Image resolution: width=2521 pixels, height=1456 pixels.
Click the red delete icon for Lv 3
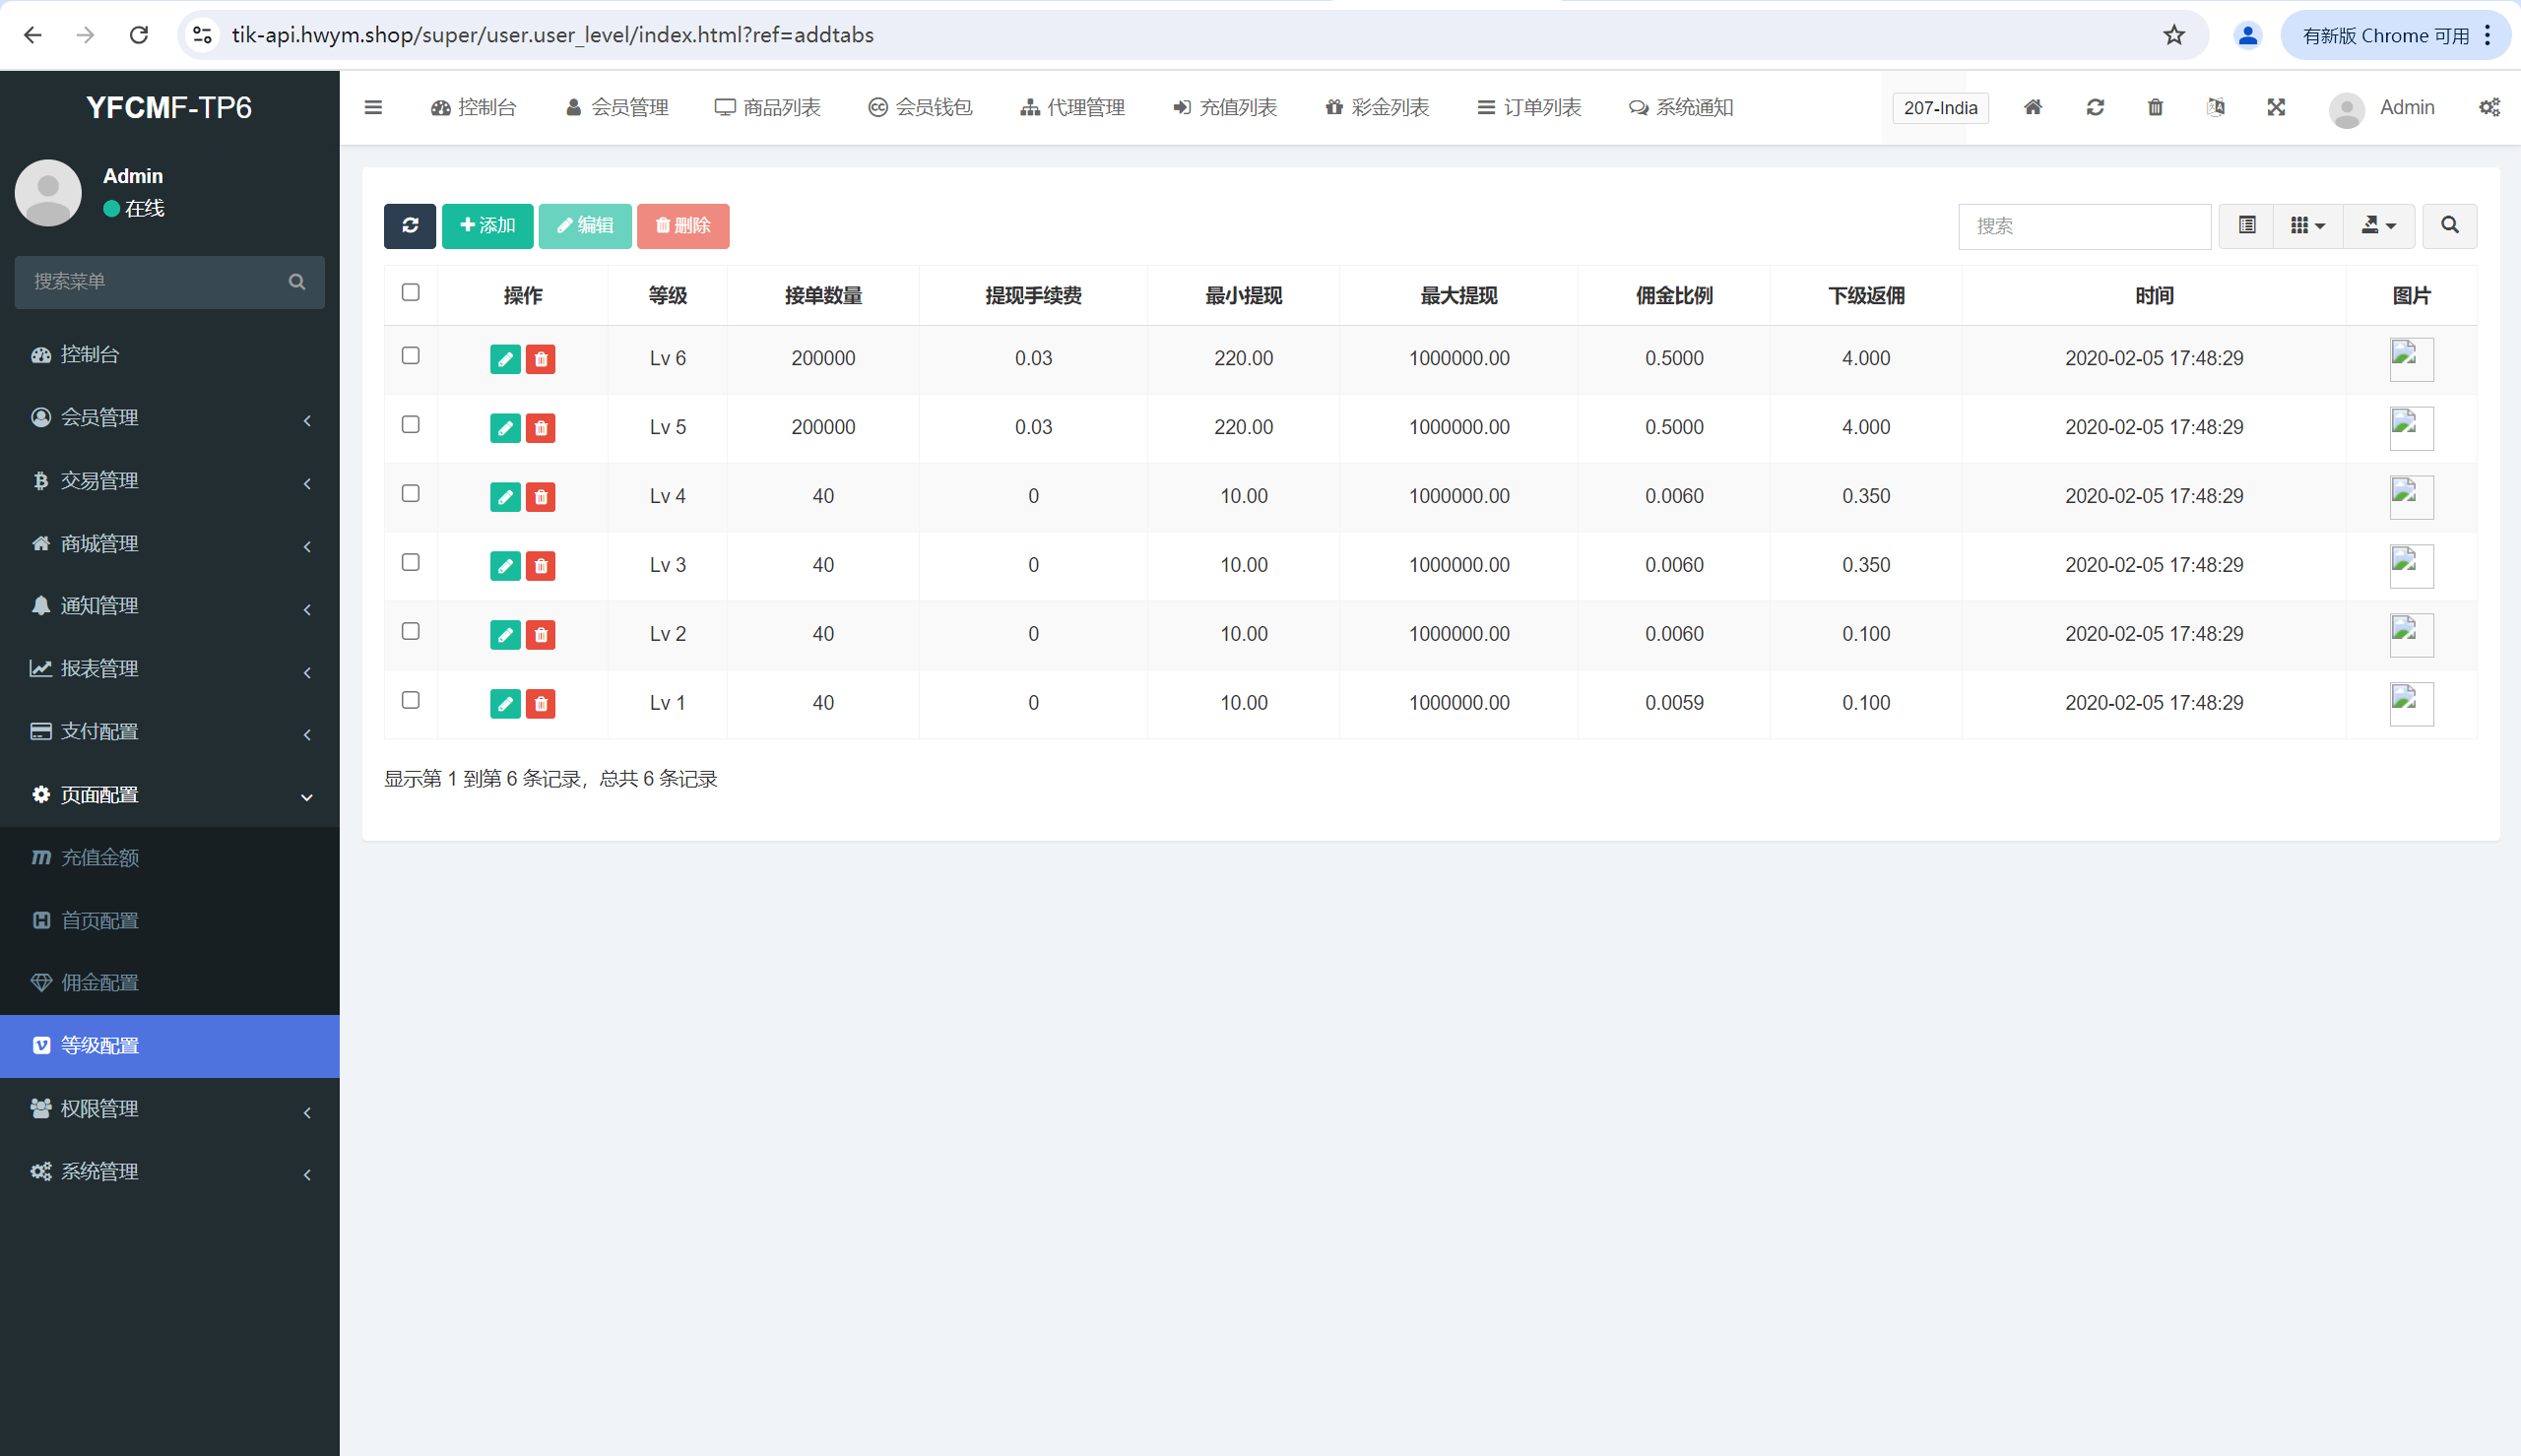coord(541,566)
